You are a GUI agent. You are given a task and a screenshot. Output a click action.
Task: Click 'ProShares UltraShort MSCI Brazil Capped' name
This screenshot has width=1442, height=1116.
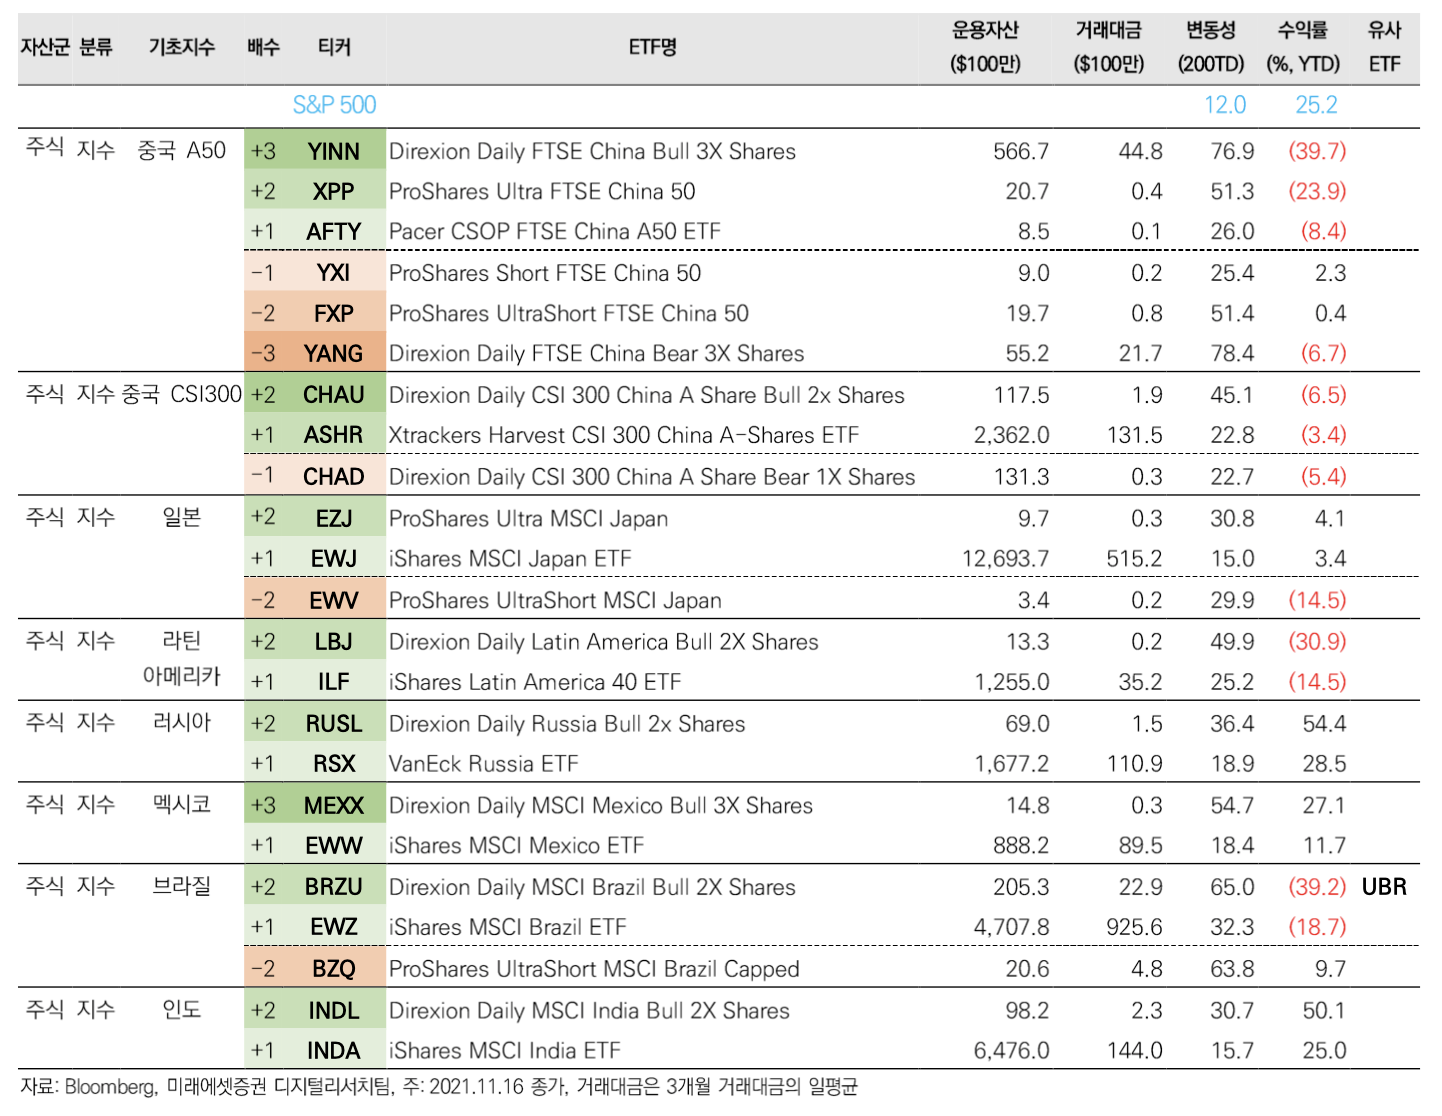[594, 969]
